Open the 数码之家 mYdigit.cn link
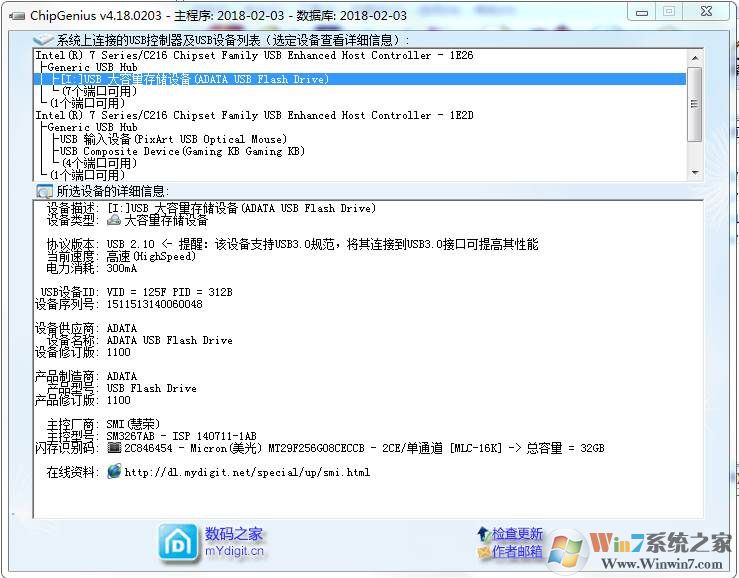This screenshot has height=578, width=739. coord(234,542)
